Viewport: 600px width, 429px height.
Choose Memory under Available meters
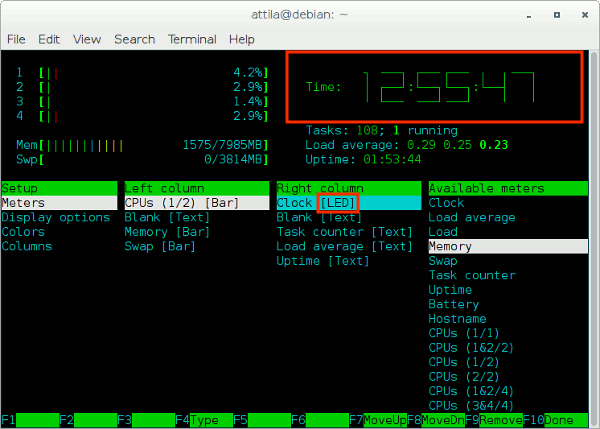(508, 246)
